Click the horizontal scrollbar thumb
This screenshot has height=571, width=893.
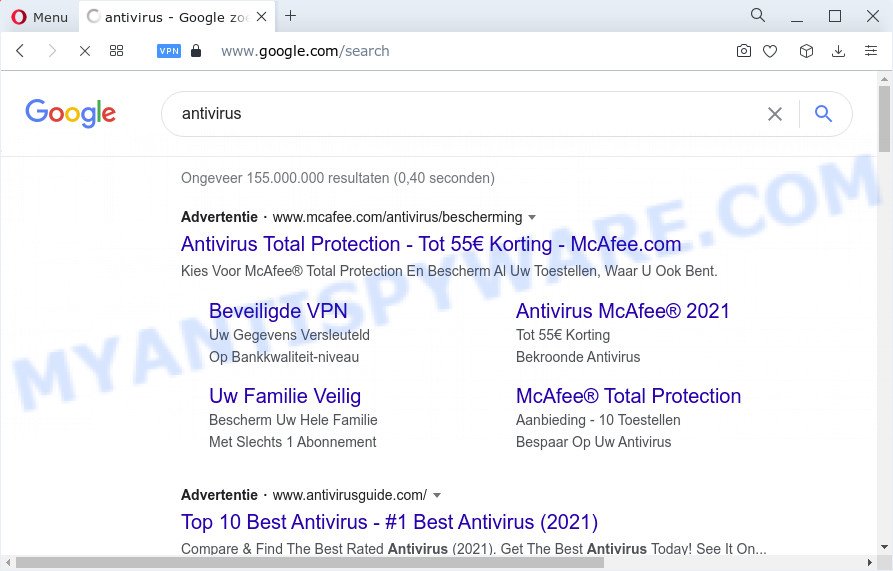[x=310, y=562]
